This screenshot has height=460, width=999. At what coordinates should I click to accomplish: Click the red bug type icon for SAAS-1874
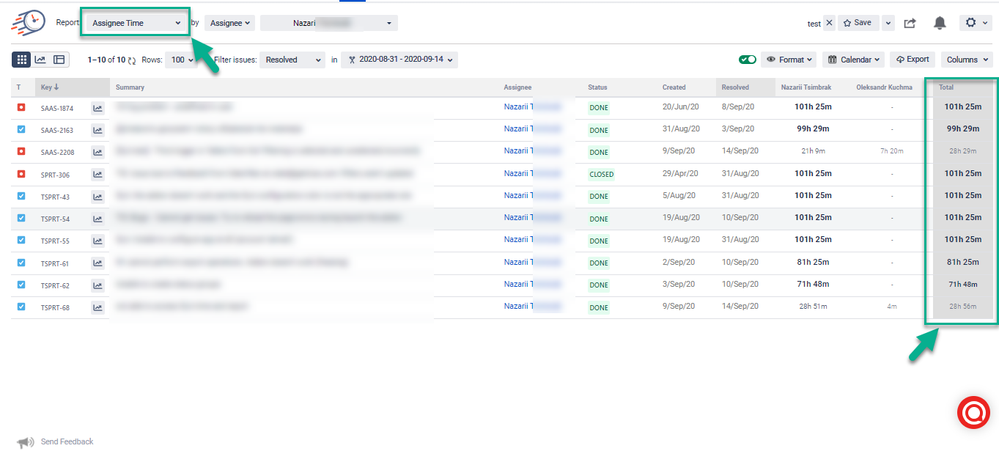pos(21,108)
